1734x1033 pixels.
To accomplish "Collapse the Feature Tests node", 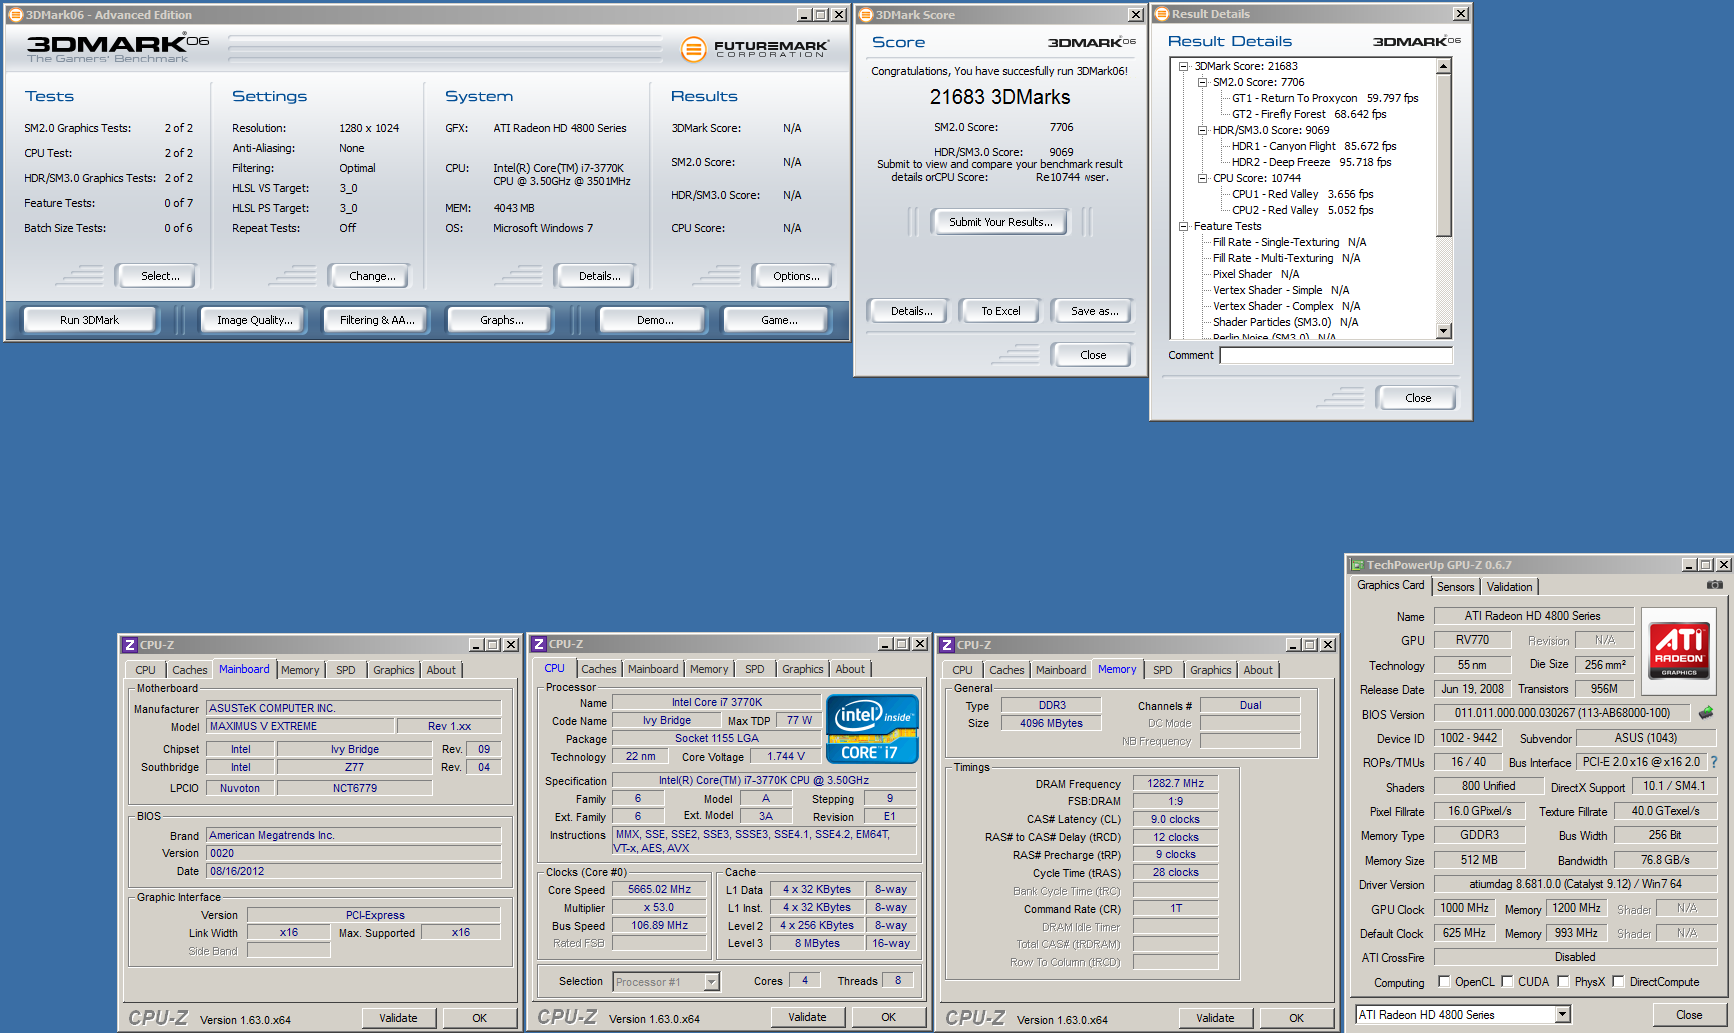I will point(1184,226).
